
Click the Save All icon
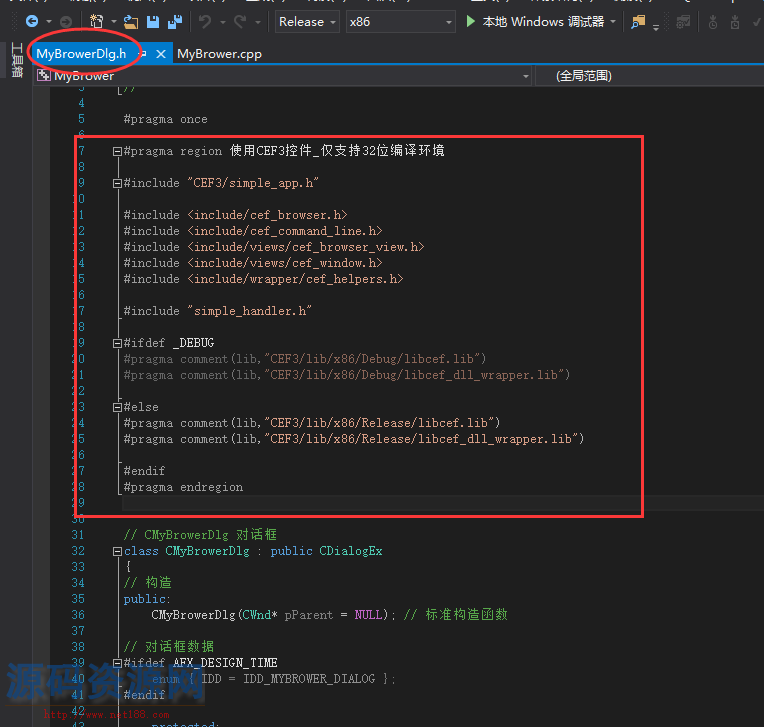175,22
